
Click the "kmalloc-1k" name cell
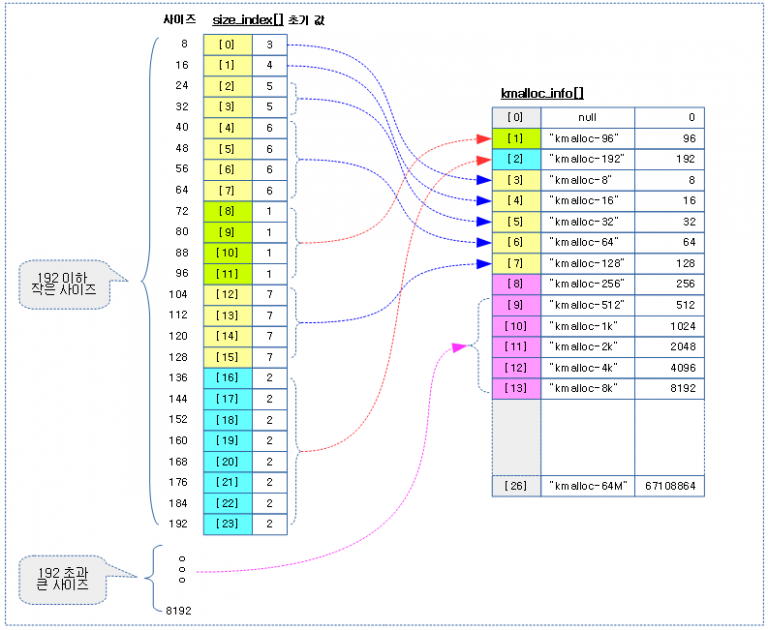[588, 326]
